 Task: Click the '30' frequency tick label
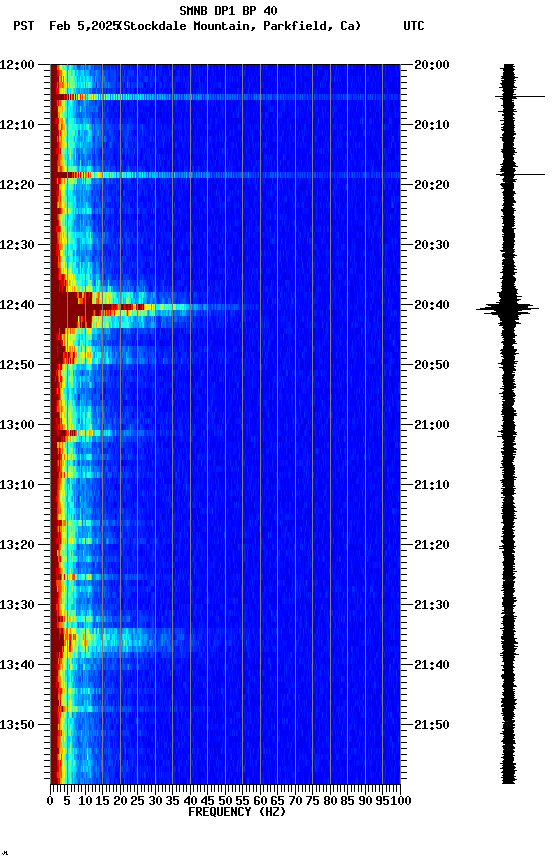tap(155, 801)
